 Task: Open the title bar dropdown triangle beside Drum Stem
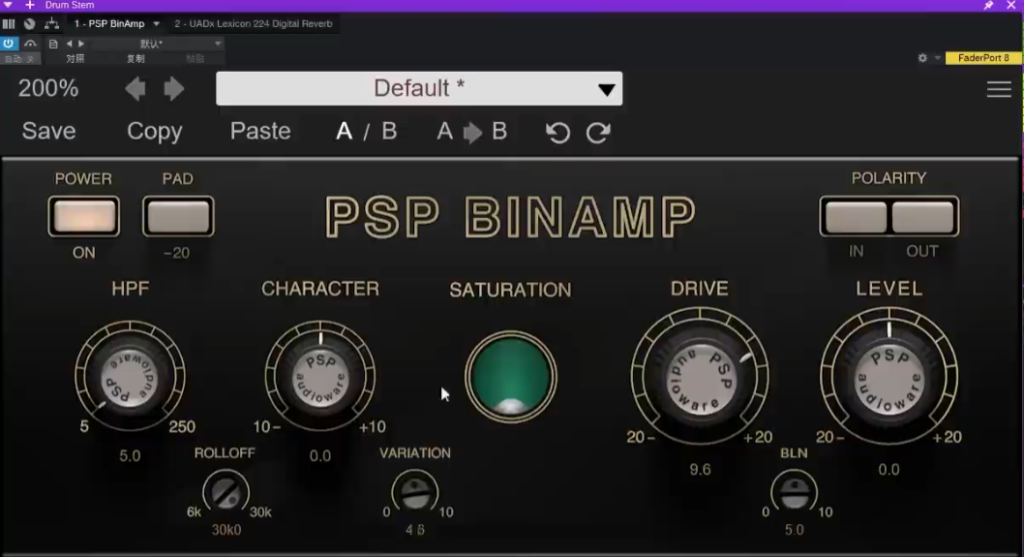click(8, 5)
